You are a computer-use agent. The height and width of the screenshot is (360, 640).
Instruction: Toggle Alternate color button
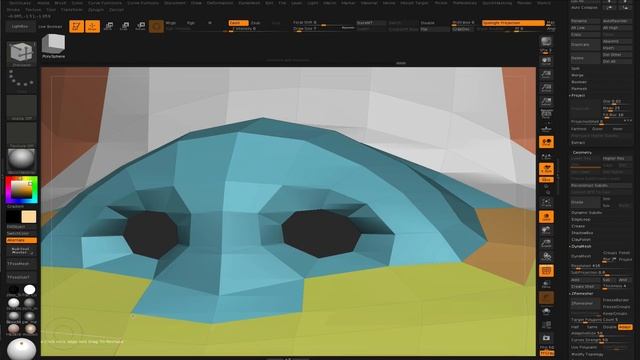[x=21, y=240]
